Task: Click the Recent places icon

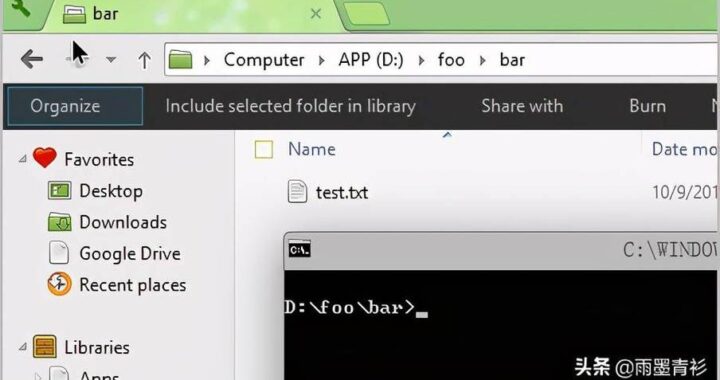Action: coord(59,284)
